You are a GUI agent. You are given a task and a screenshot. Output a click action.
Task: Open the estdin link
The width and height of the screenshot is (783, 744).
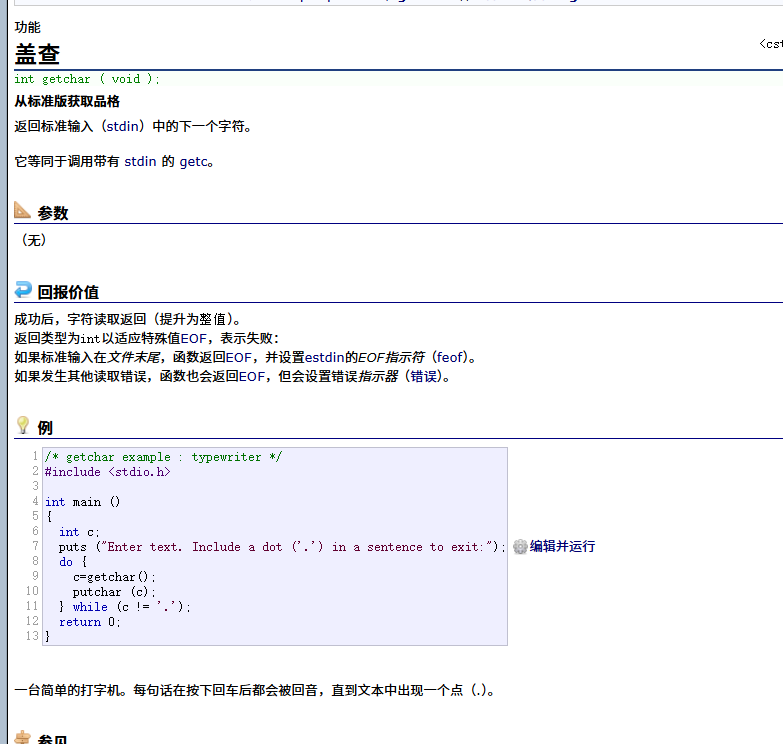(325, 358)
